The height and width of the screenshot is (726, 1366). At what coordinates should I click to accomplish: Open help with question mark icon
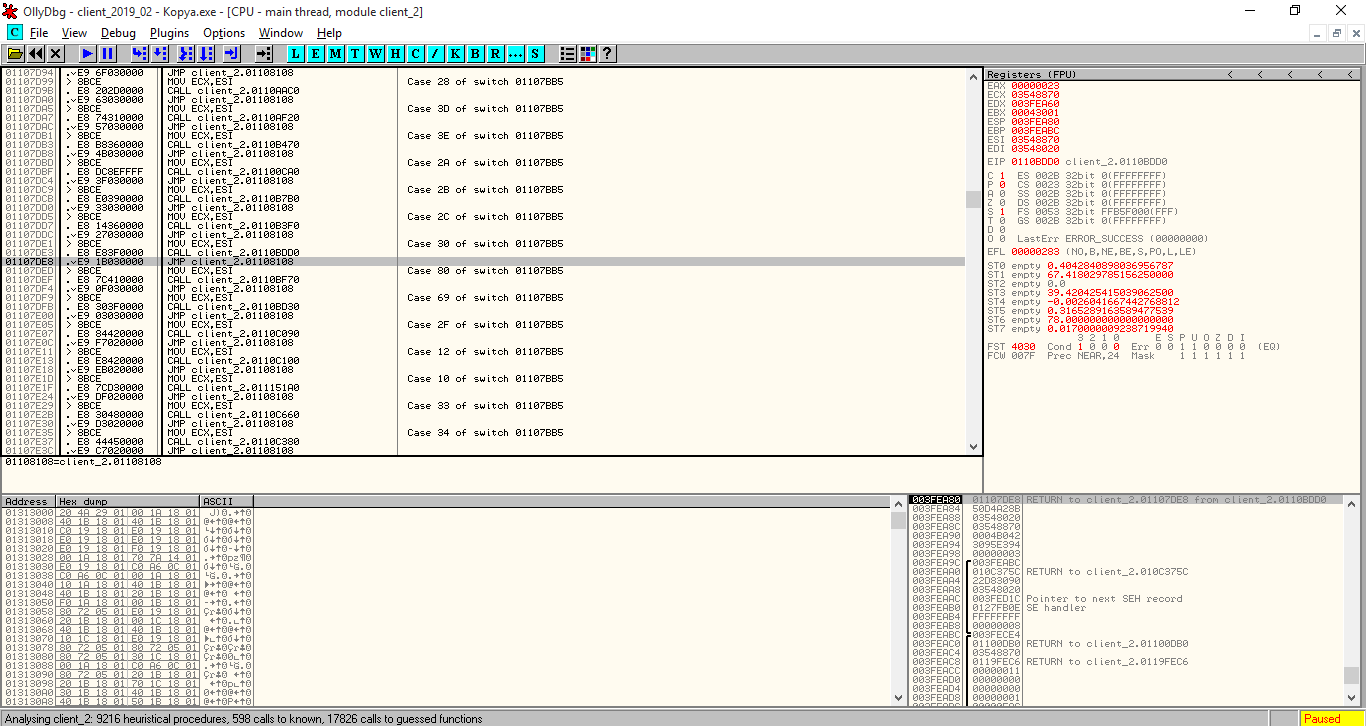pos(607,53)
